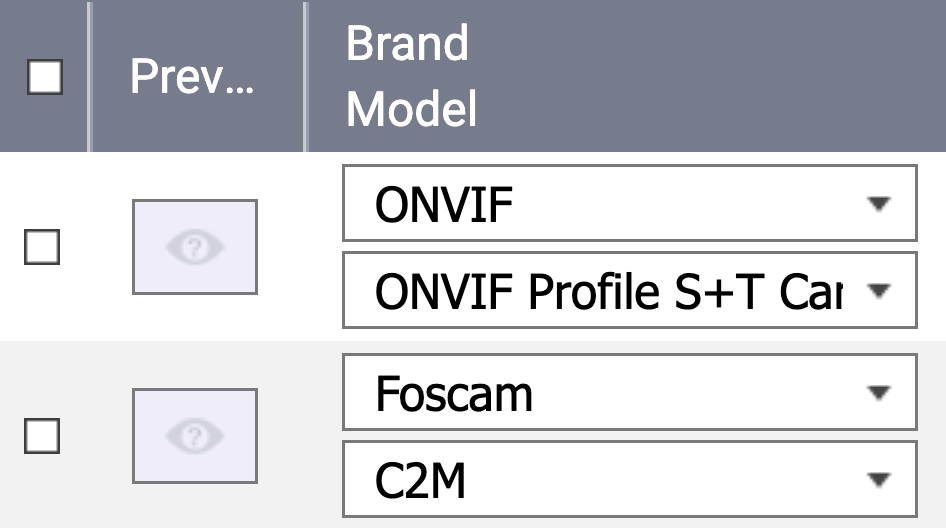Click the preview eye icon in Foscam row
The width and height of the screenshot is (946, 528).
195,436
